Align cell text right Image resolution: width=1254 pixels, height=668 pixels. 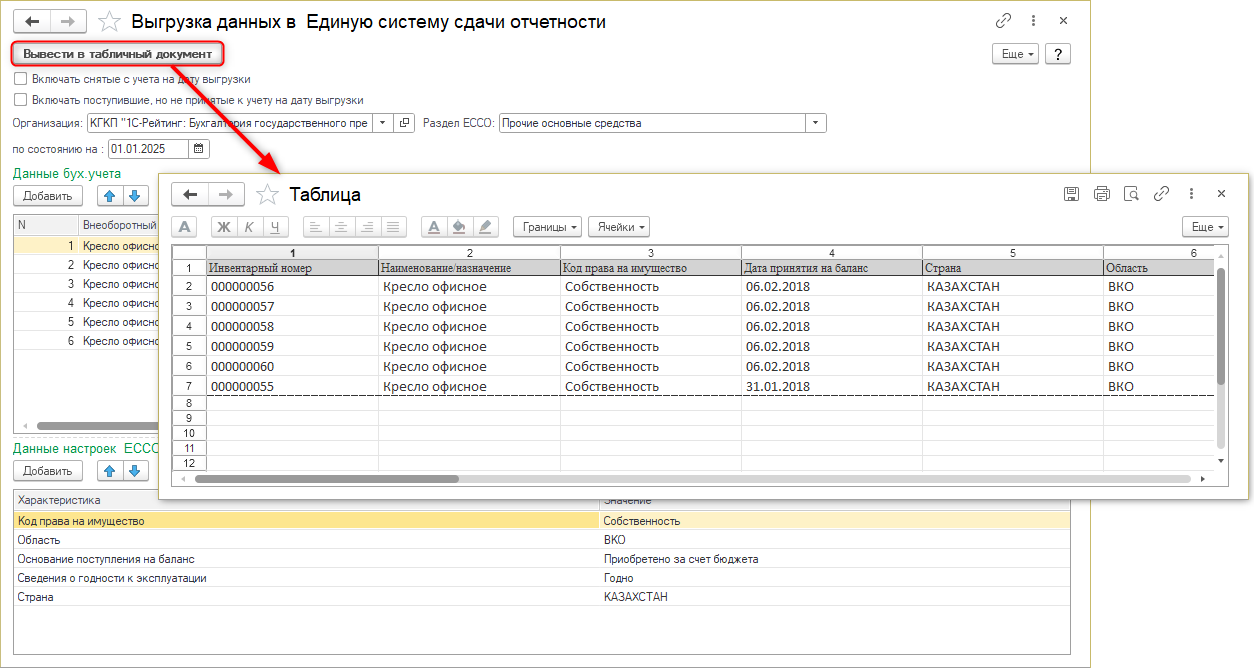(x=368, y=227)
